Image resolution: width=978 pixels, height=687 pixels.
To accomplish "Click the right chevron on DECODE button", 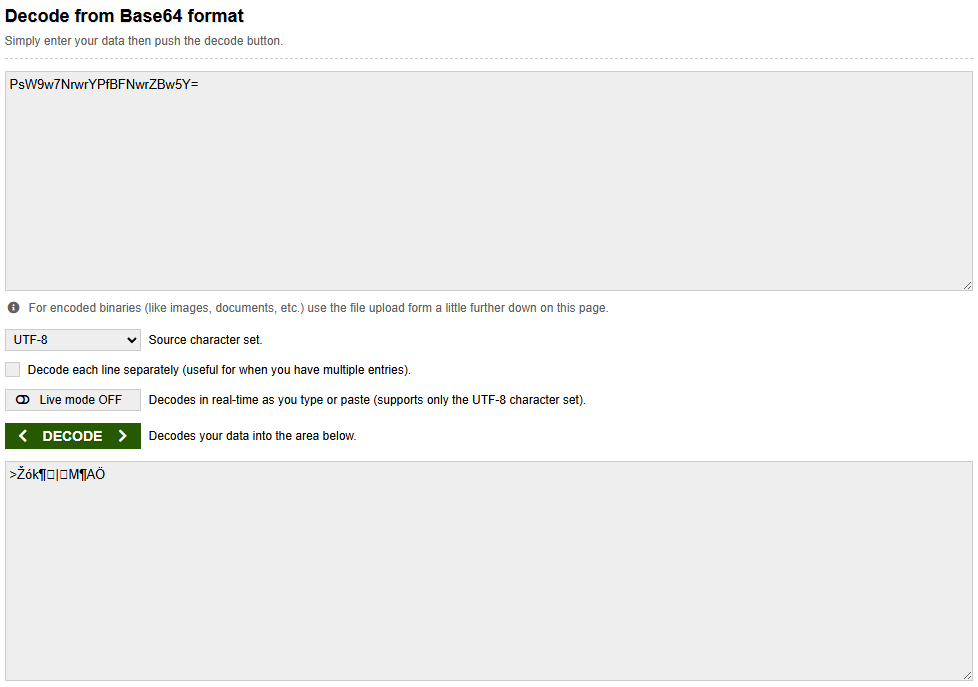I will pos(122,436).
